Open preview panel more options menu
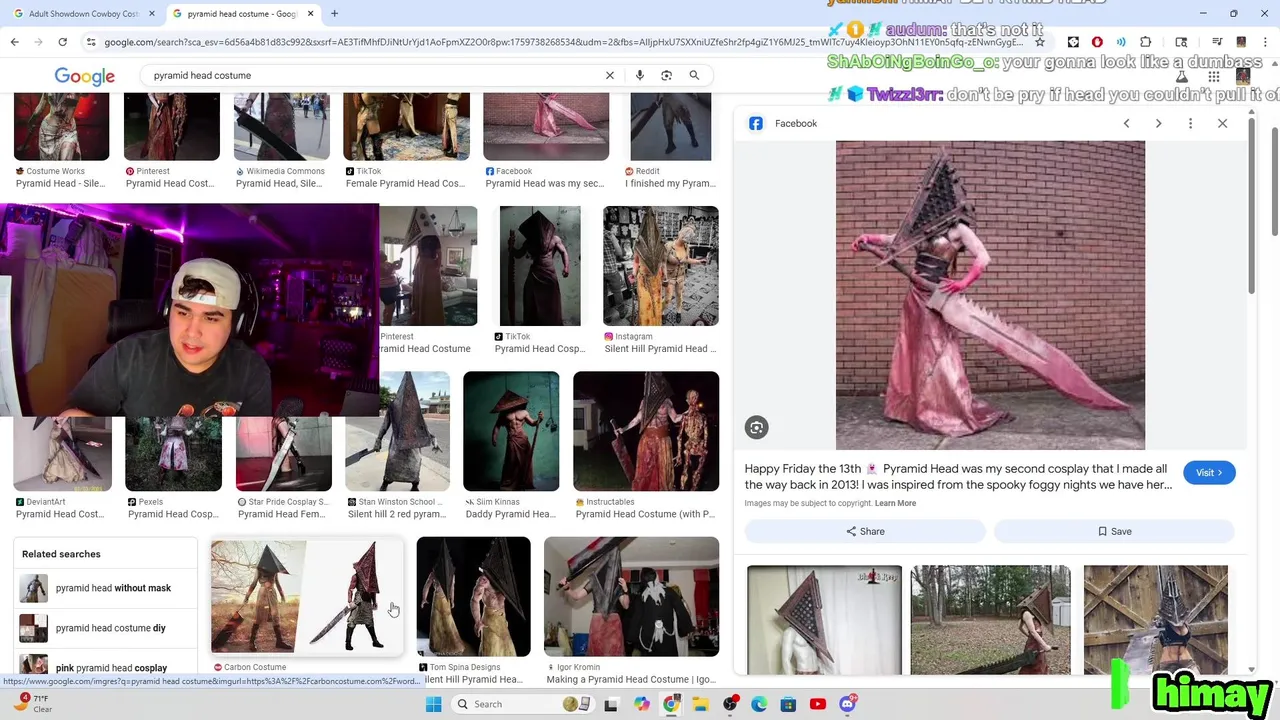This screenshot has height=720, width=1280. [x=1190, y=123]
